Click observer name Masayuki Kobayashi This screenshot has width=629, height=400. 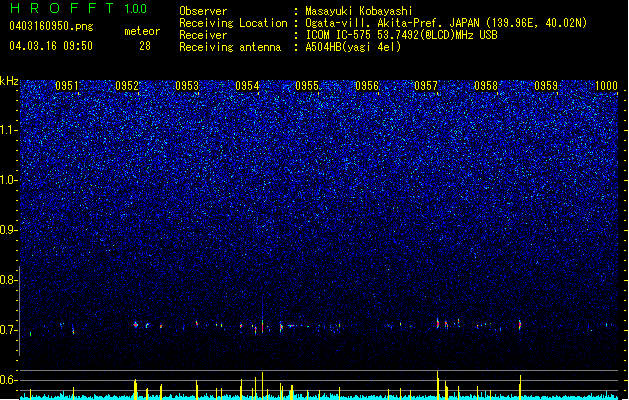pos(359,11)
